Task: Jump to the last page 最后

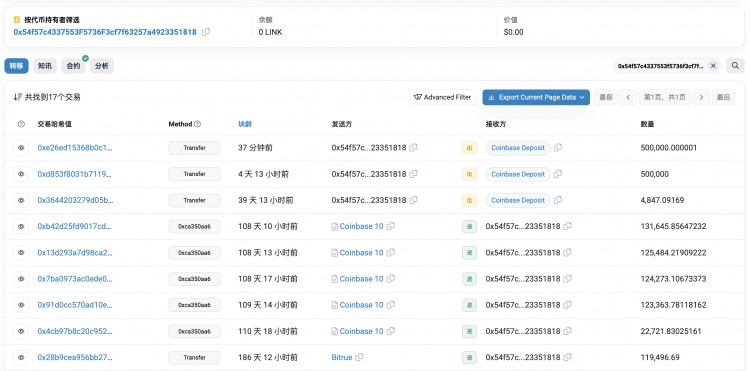Action: click(x=724, y=97)
